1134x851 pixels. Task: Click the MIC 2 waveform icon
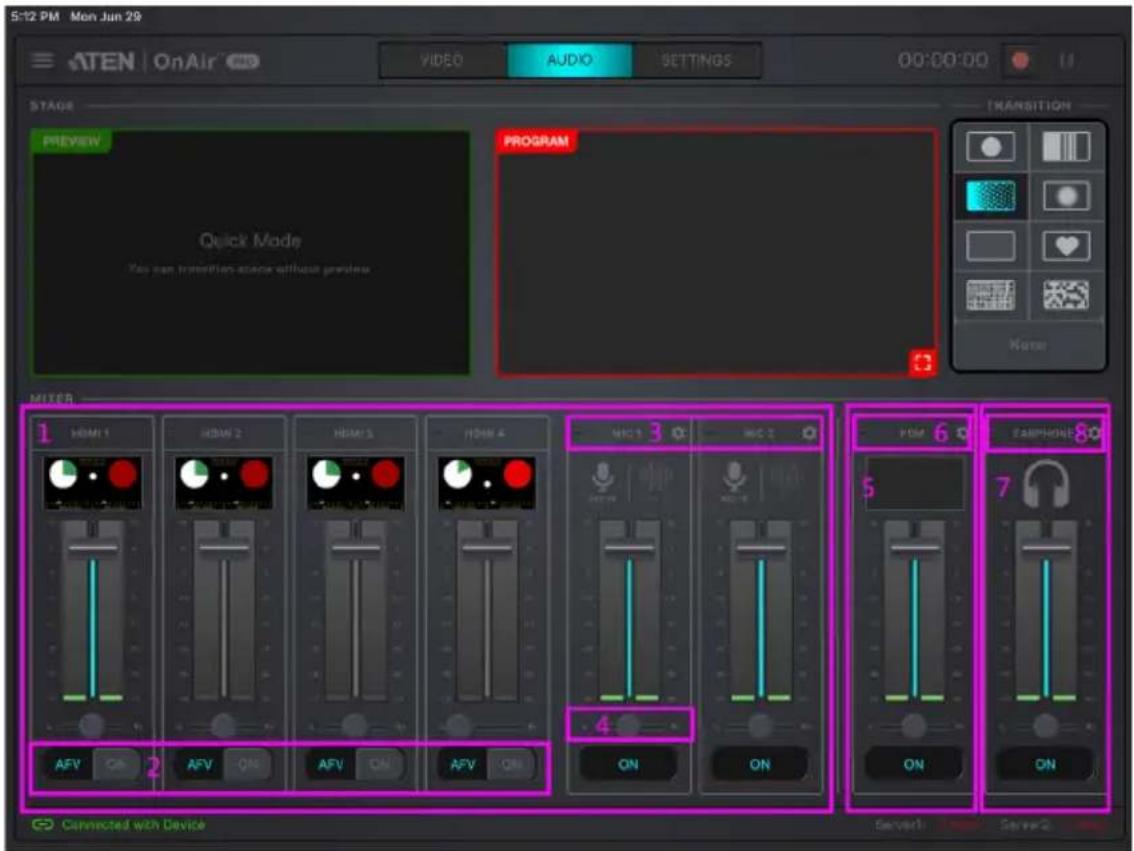pos(788,479)
